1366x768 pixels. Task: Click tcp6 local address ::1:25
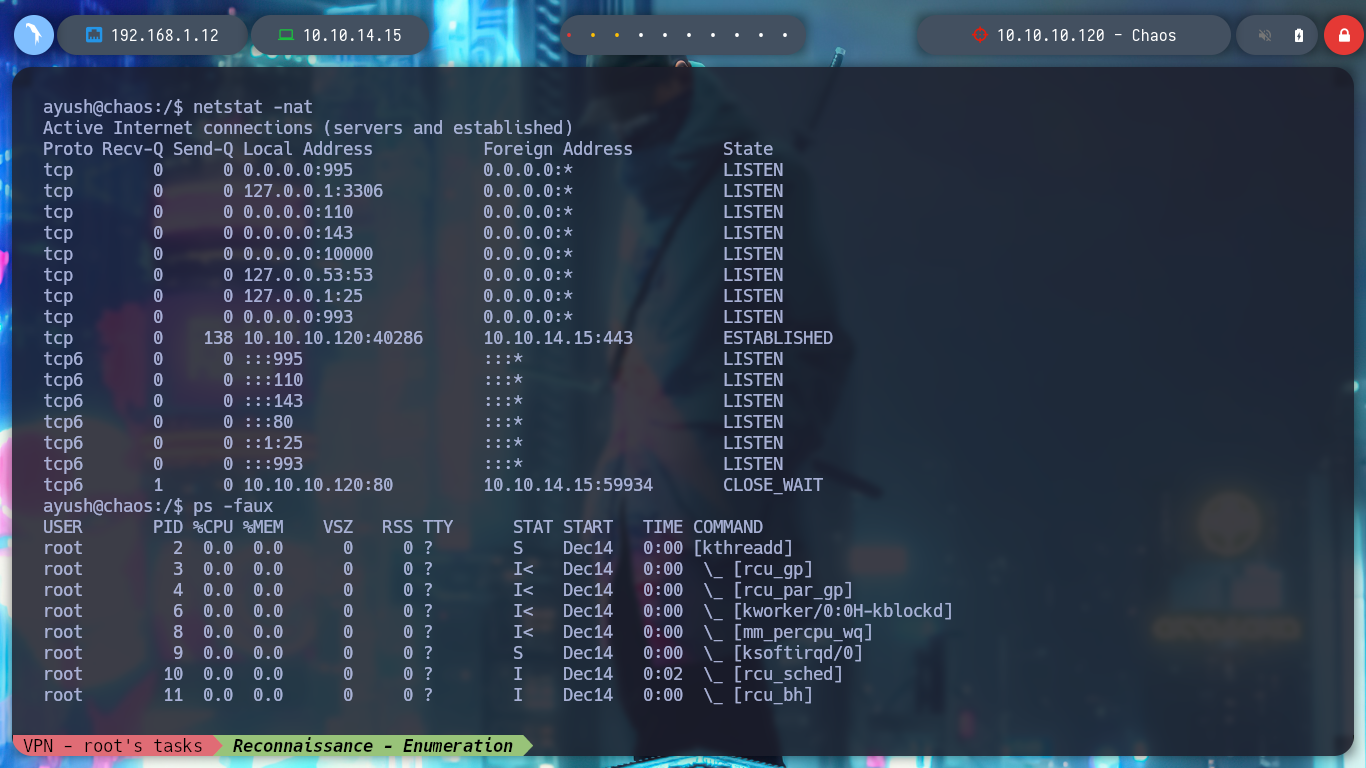point(273,443)
